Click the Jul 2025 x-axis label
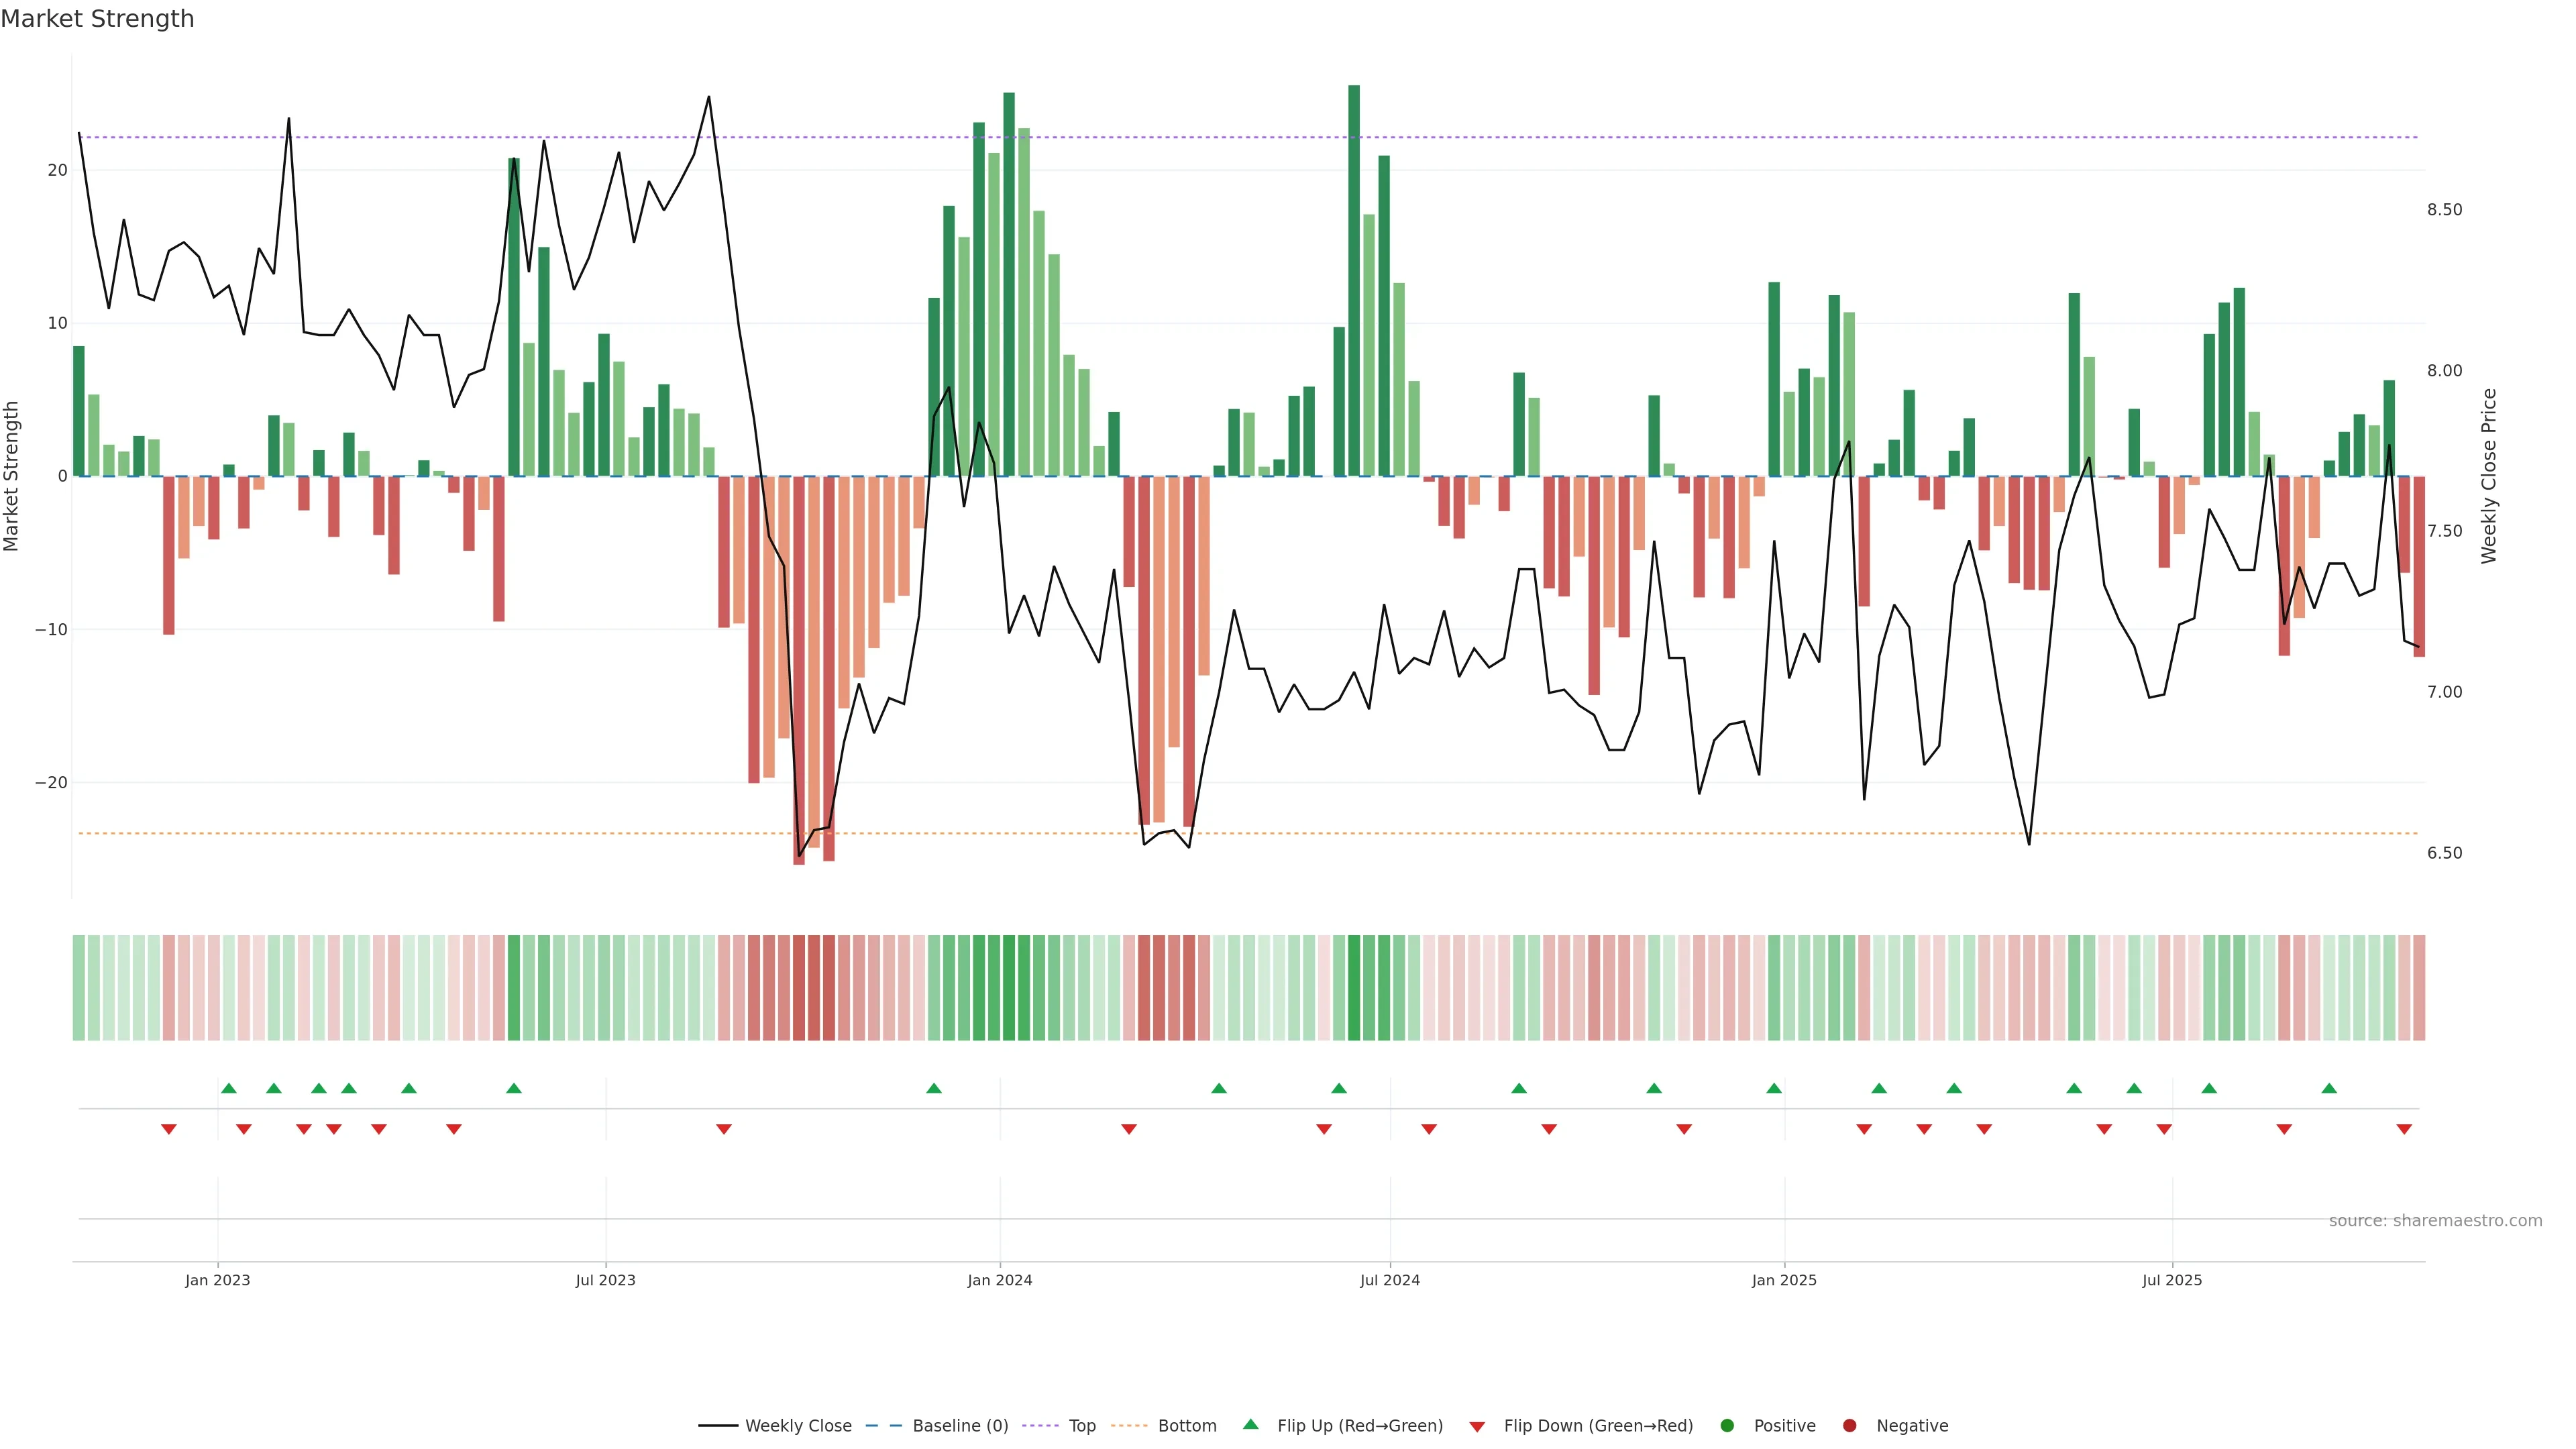This screenshot has width=2576, height=1449. click(x=2171, y=1280)
